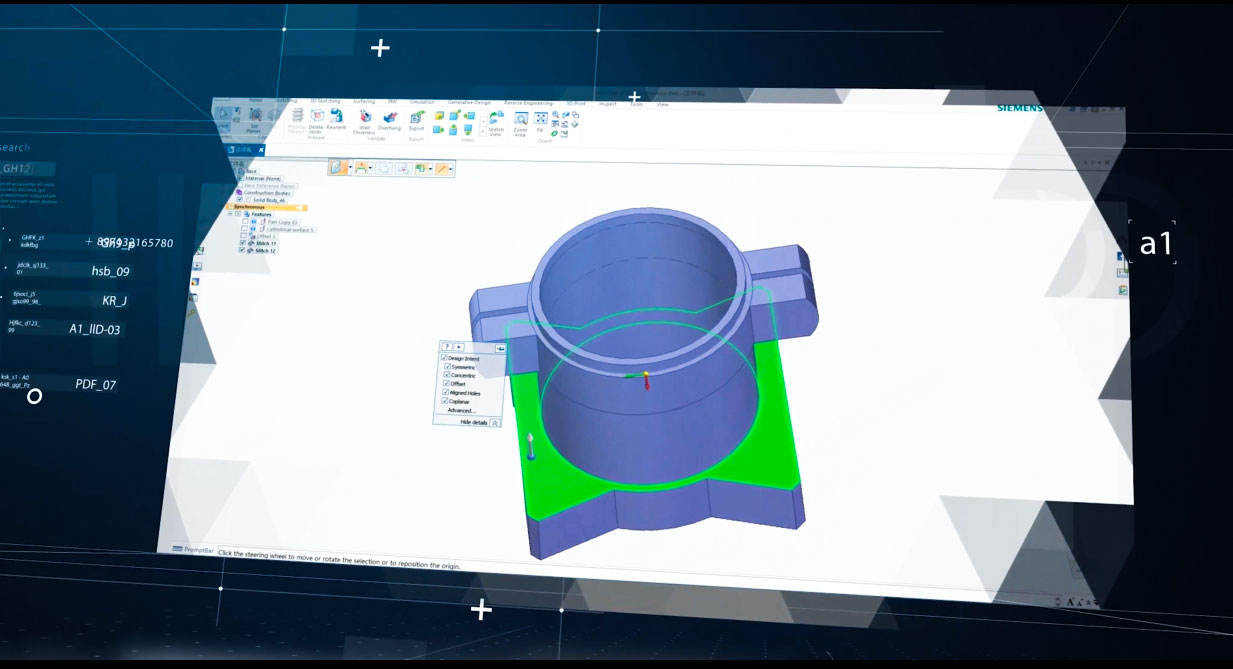Toggle the Stitch 11 feature checkbox
The image size is (1233, 669).
point(241,243)
